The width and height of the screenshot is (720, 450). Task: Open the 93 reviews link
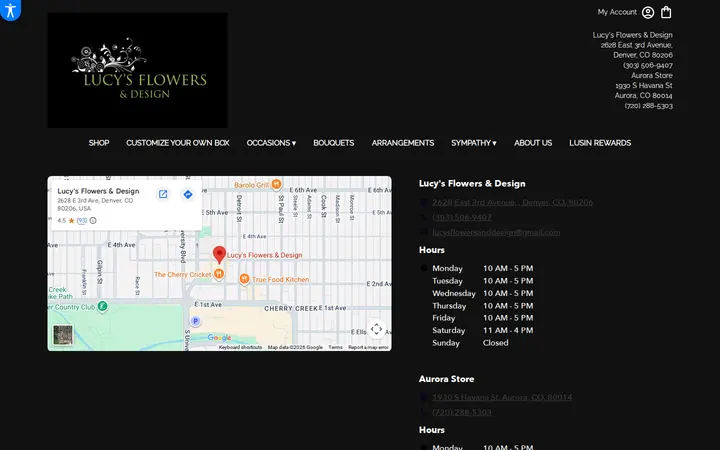pyautogui.click(x=82, y=220)
